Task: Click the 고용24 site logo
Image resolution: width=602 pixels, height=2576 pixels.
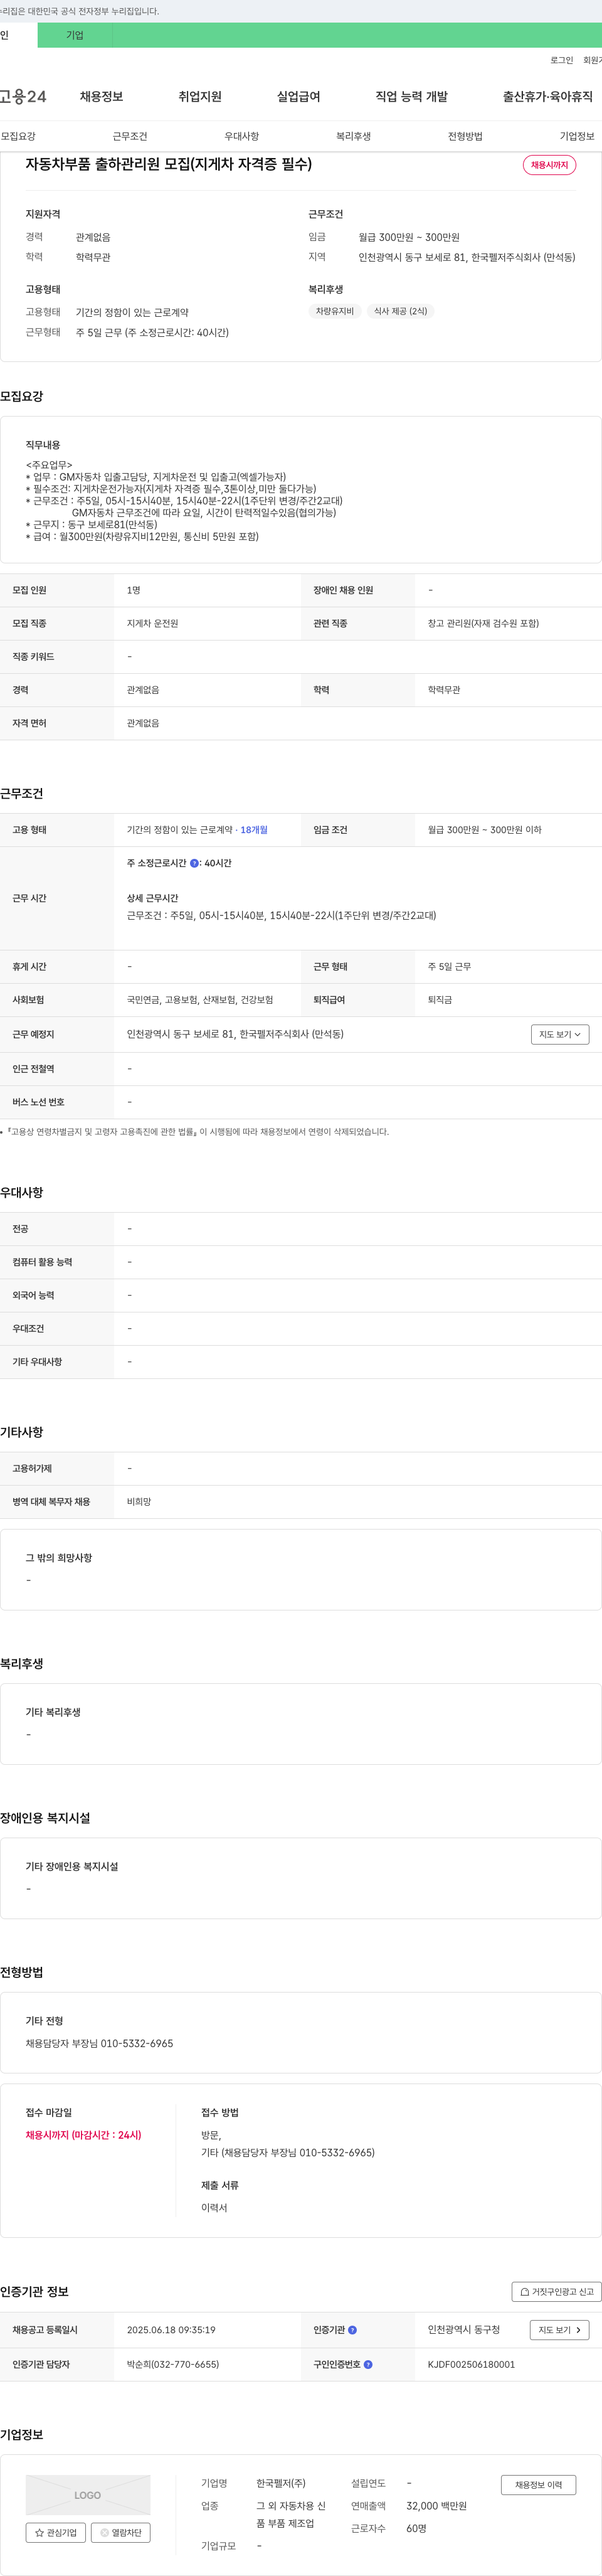Action: click(x=23, y=97)
